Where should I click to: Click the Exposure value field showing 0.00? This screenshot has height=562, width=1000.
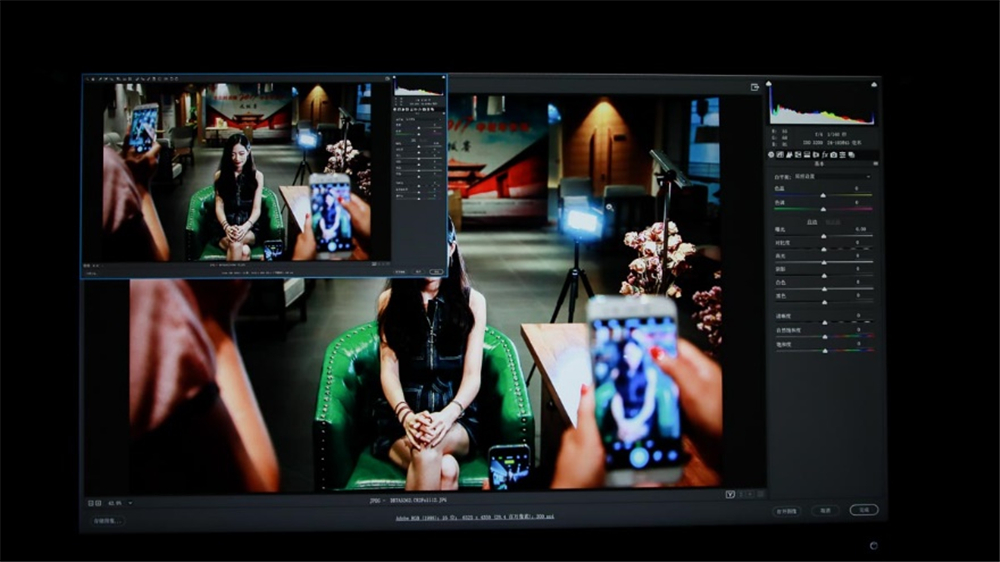point(860,228)
